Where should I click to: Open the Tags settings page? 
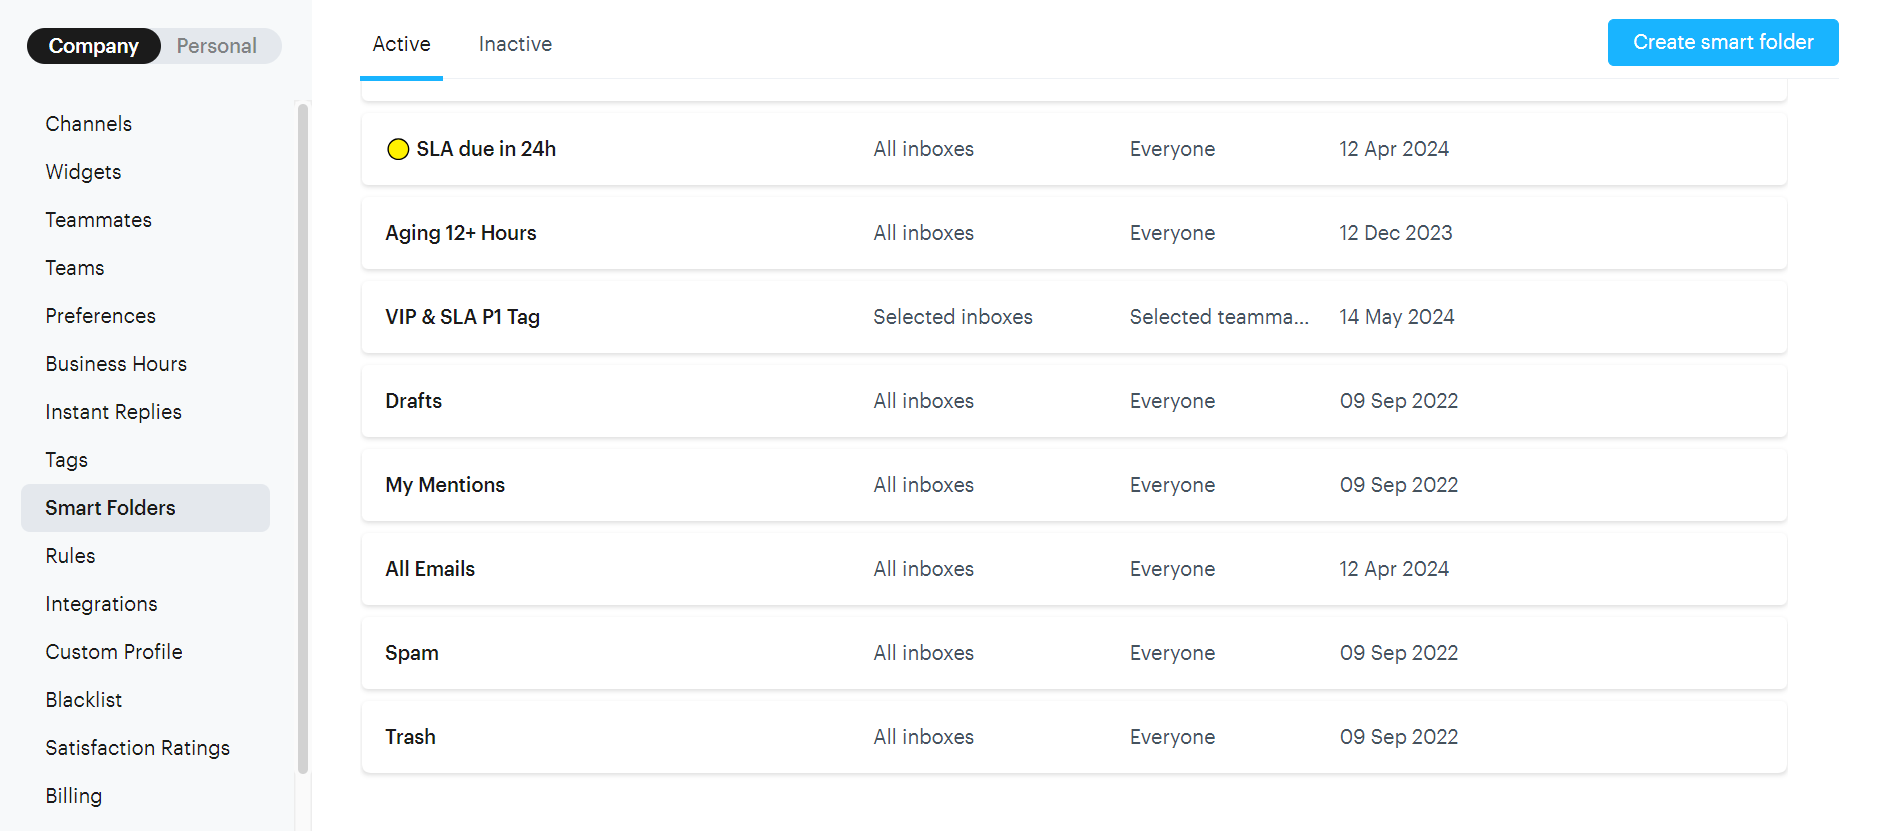pyautogui.click(x=67, y=460)
